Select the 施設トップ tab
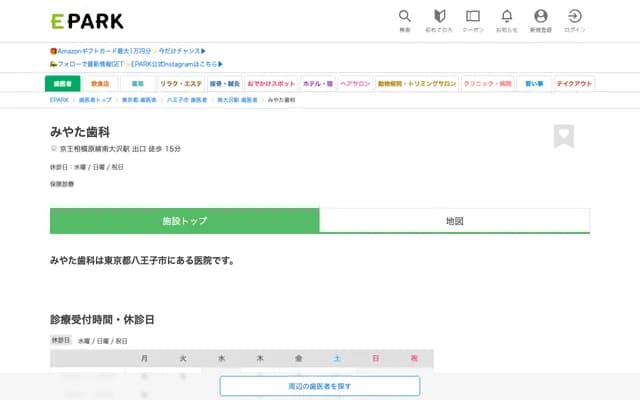This screenshot has height=400, width=640. (184, 221)
